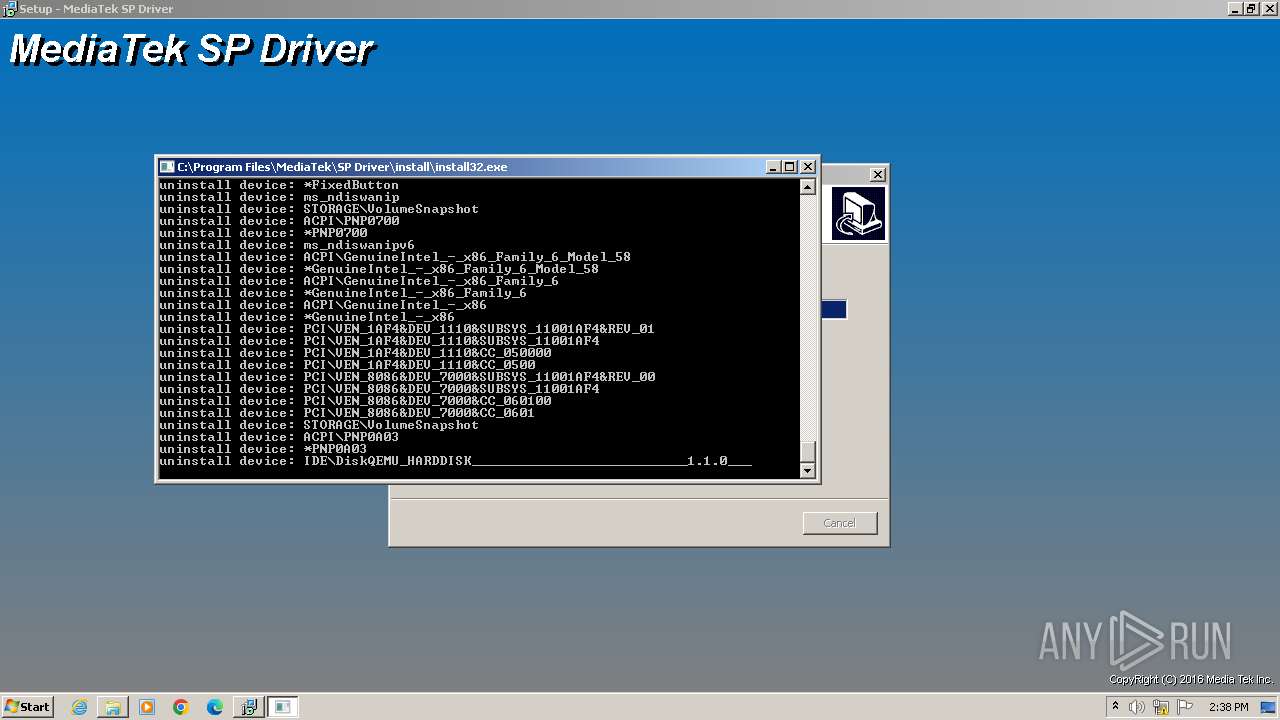
Task: Open the network status tray icon
Action: coord(1161,707)
